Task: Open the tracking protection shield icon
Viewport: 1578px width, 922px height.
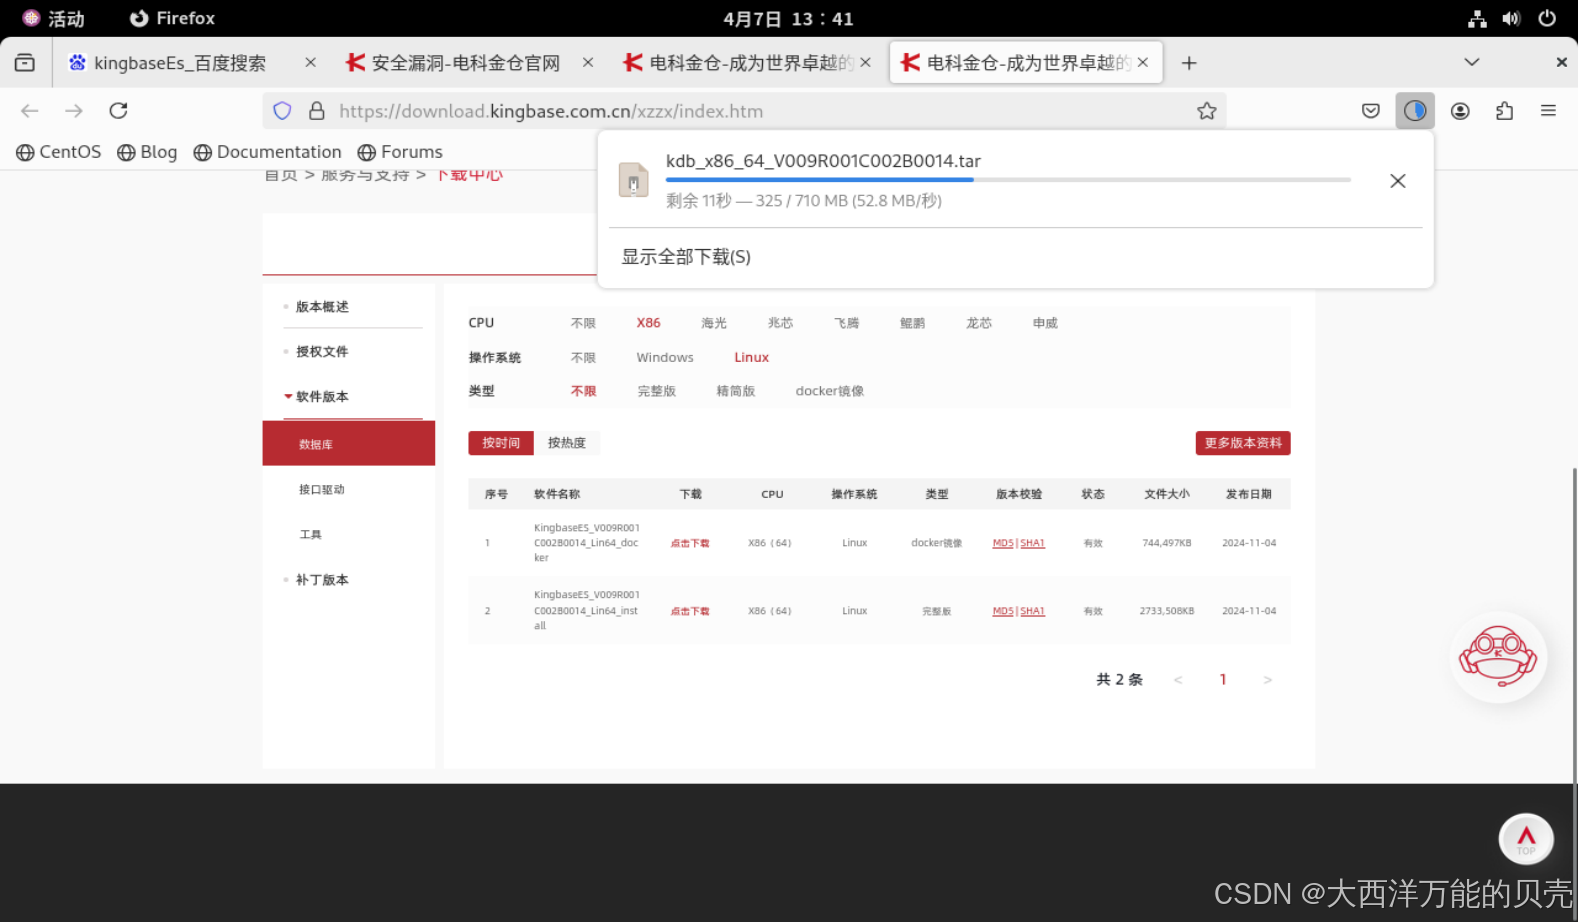Action: tap(282, 111)
